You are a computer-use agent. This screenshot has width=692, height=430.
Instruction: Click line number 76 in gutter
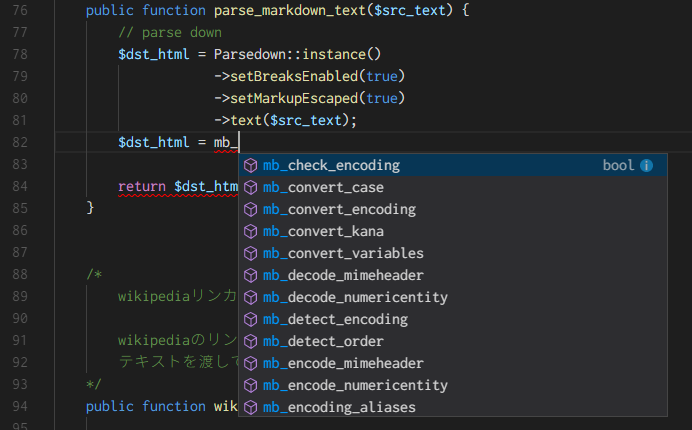(x=20, y=10)
